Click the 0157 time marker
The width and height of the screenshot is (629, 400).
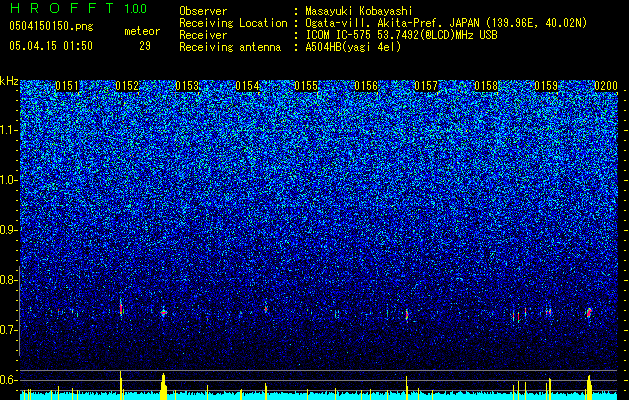tap(426, 86)
